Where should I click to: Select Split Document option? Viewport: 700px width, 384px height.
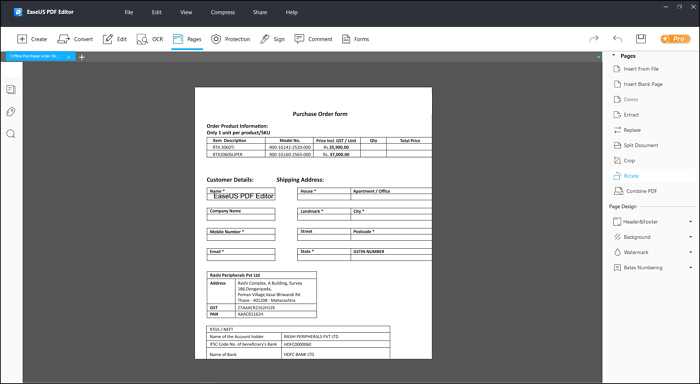coord(636,145)
